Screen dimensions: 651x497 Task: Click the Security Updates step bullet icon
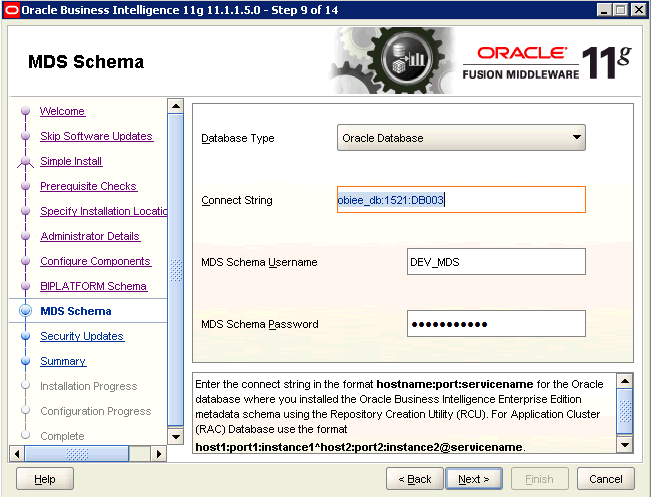pos(25,336)
